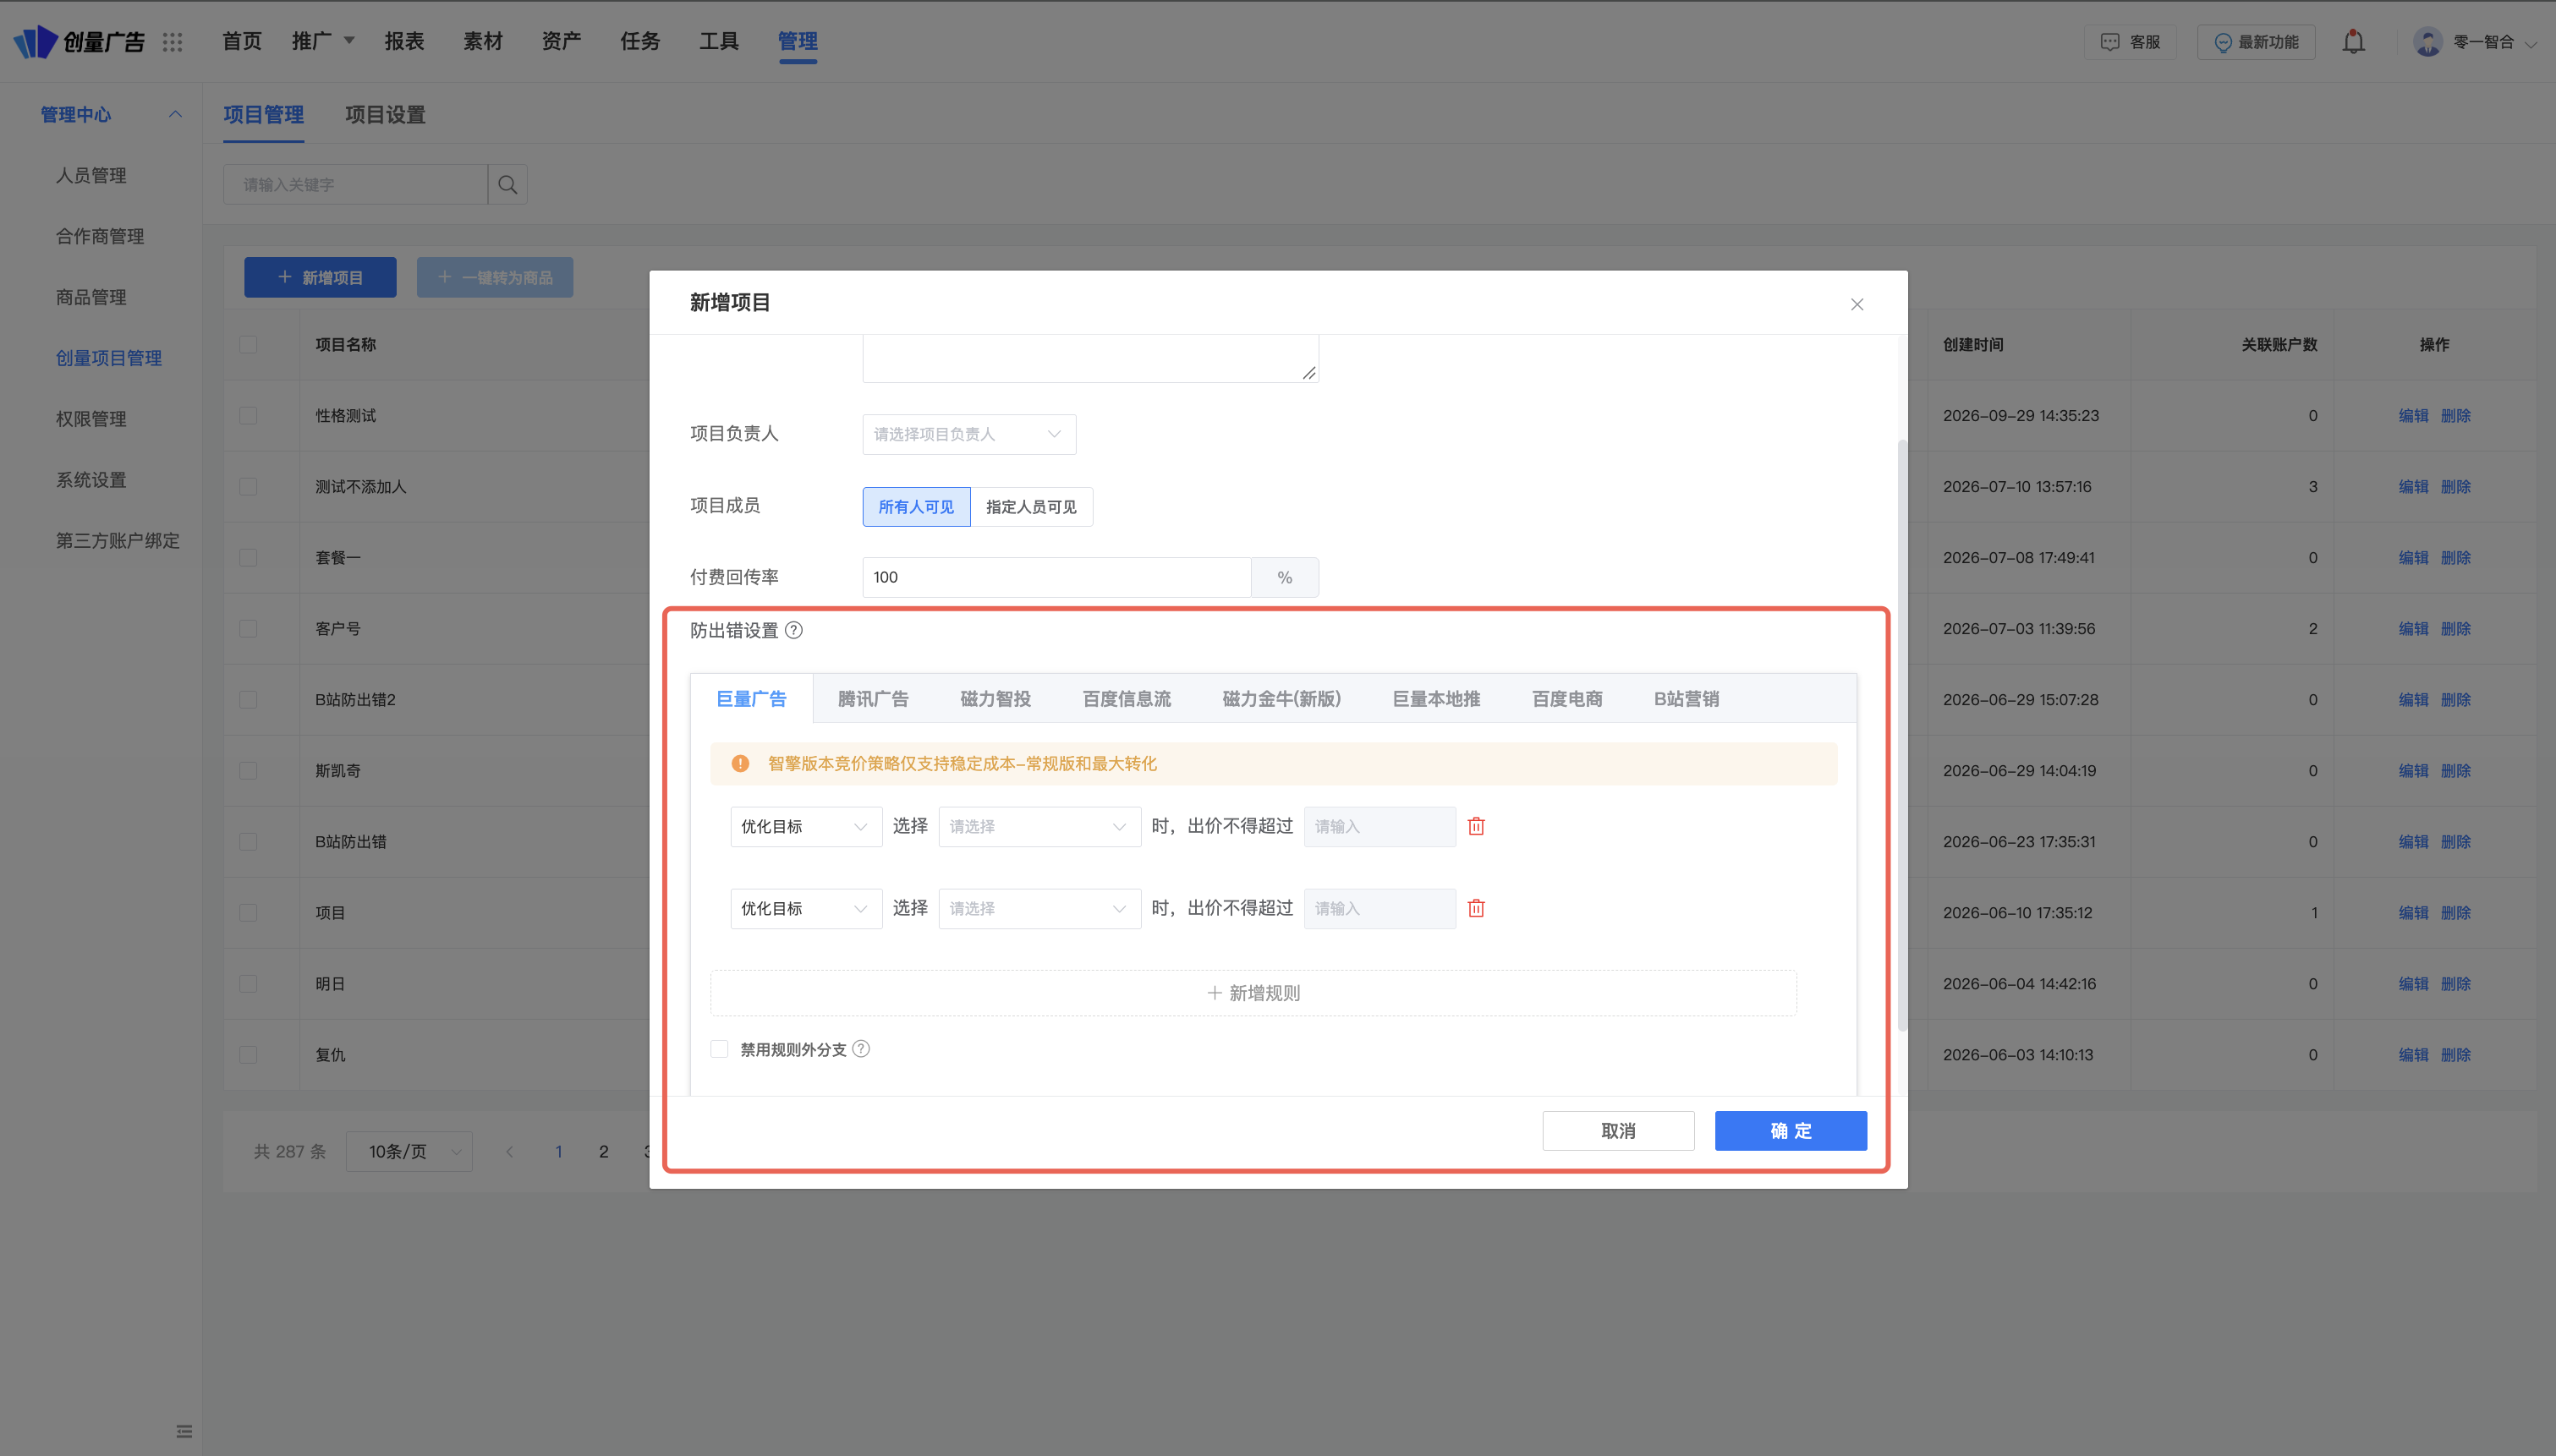The height and width of the screenshot is (1456, 2556).
Task: Click the user avatar icon
Action: coord(2428,42)
